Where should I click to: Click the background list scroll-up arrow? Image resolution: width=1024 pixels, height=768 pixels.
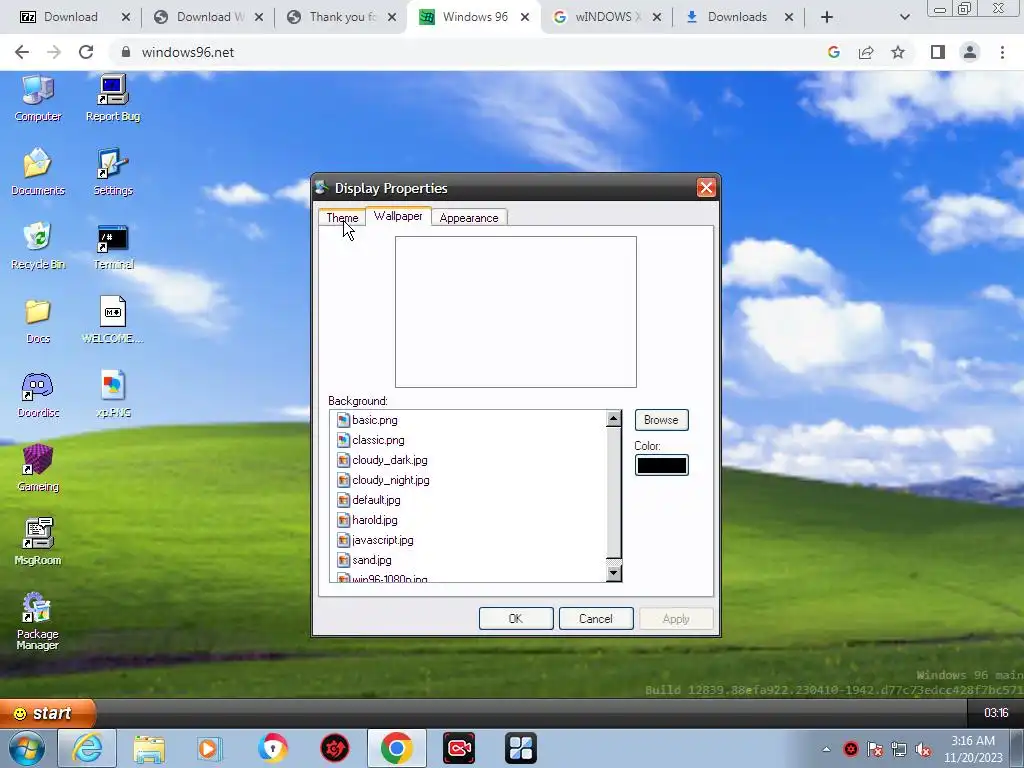[x=613, y=419]
